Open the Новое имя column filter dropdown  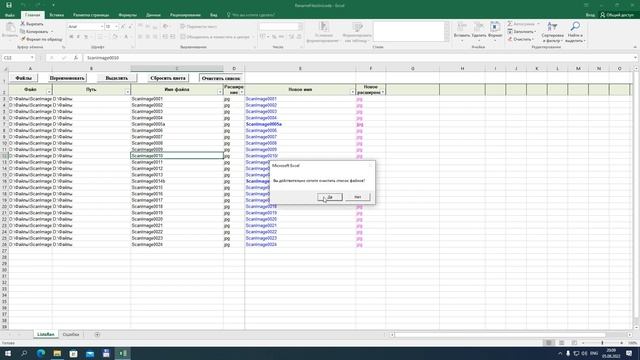[353, 92]
